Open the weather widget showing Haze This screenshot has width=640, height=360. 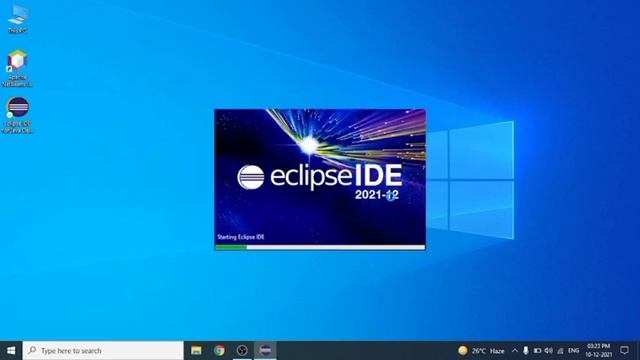coord(481,351)
